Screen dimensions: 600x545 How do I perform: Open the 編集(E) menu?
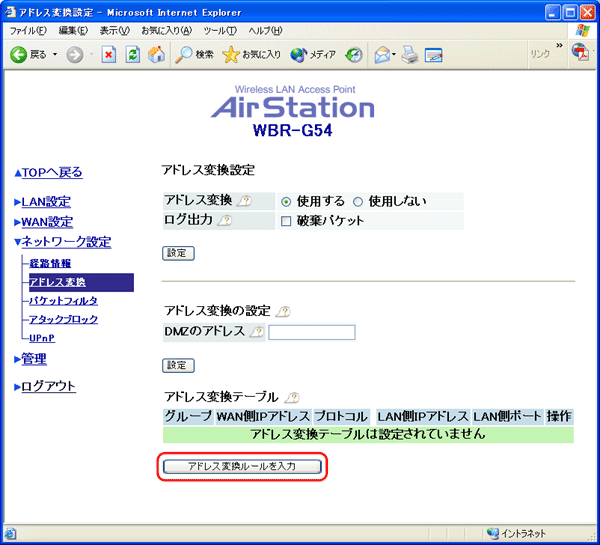(x=73, y=31)
